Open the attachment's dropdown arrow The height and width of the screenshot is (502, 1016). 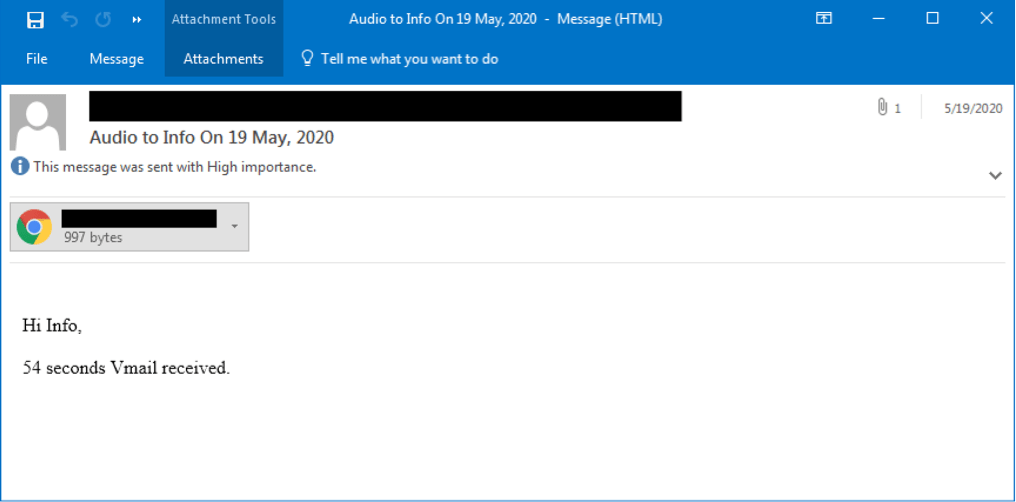point(234,226)
